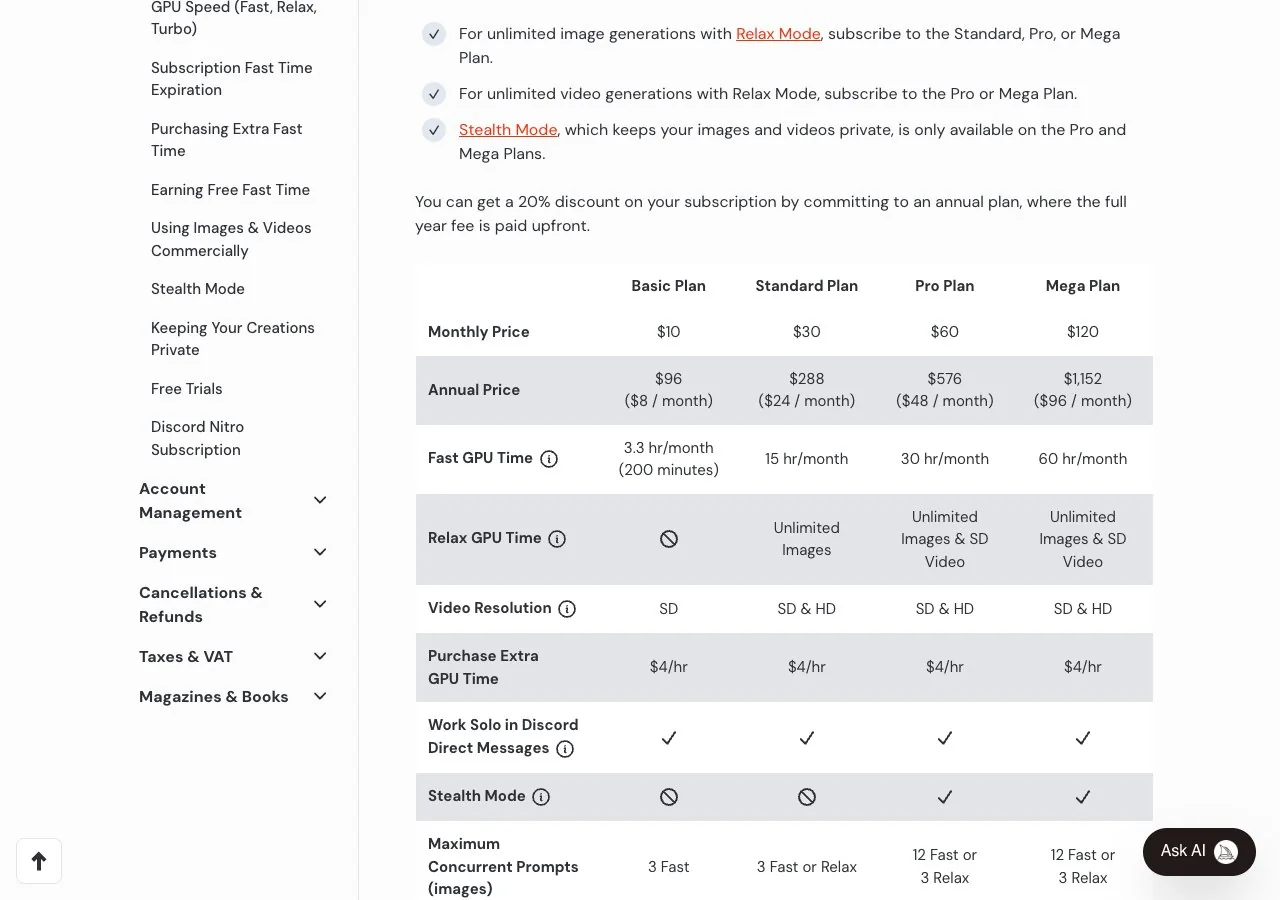Select Using Images & Videos Commercially
Viewport: 1280px width, 900px height.
pyautogui.click(x=231, y=239)
